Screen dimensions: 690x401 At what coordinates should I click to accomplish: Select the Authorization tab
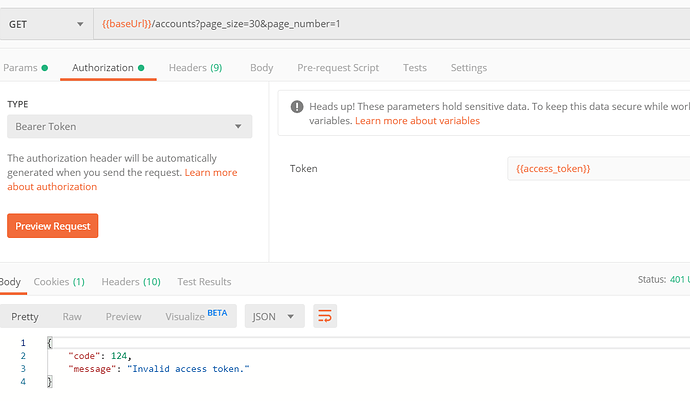[103, 68]
